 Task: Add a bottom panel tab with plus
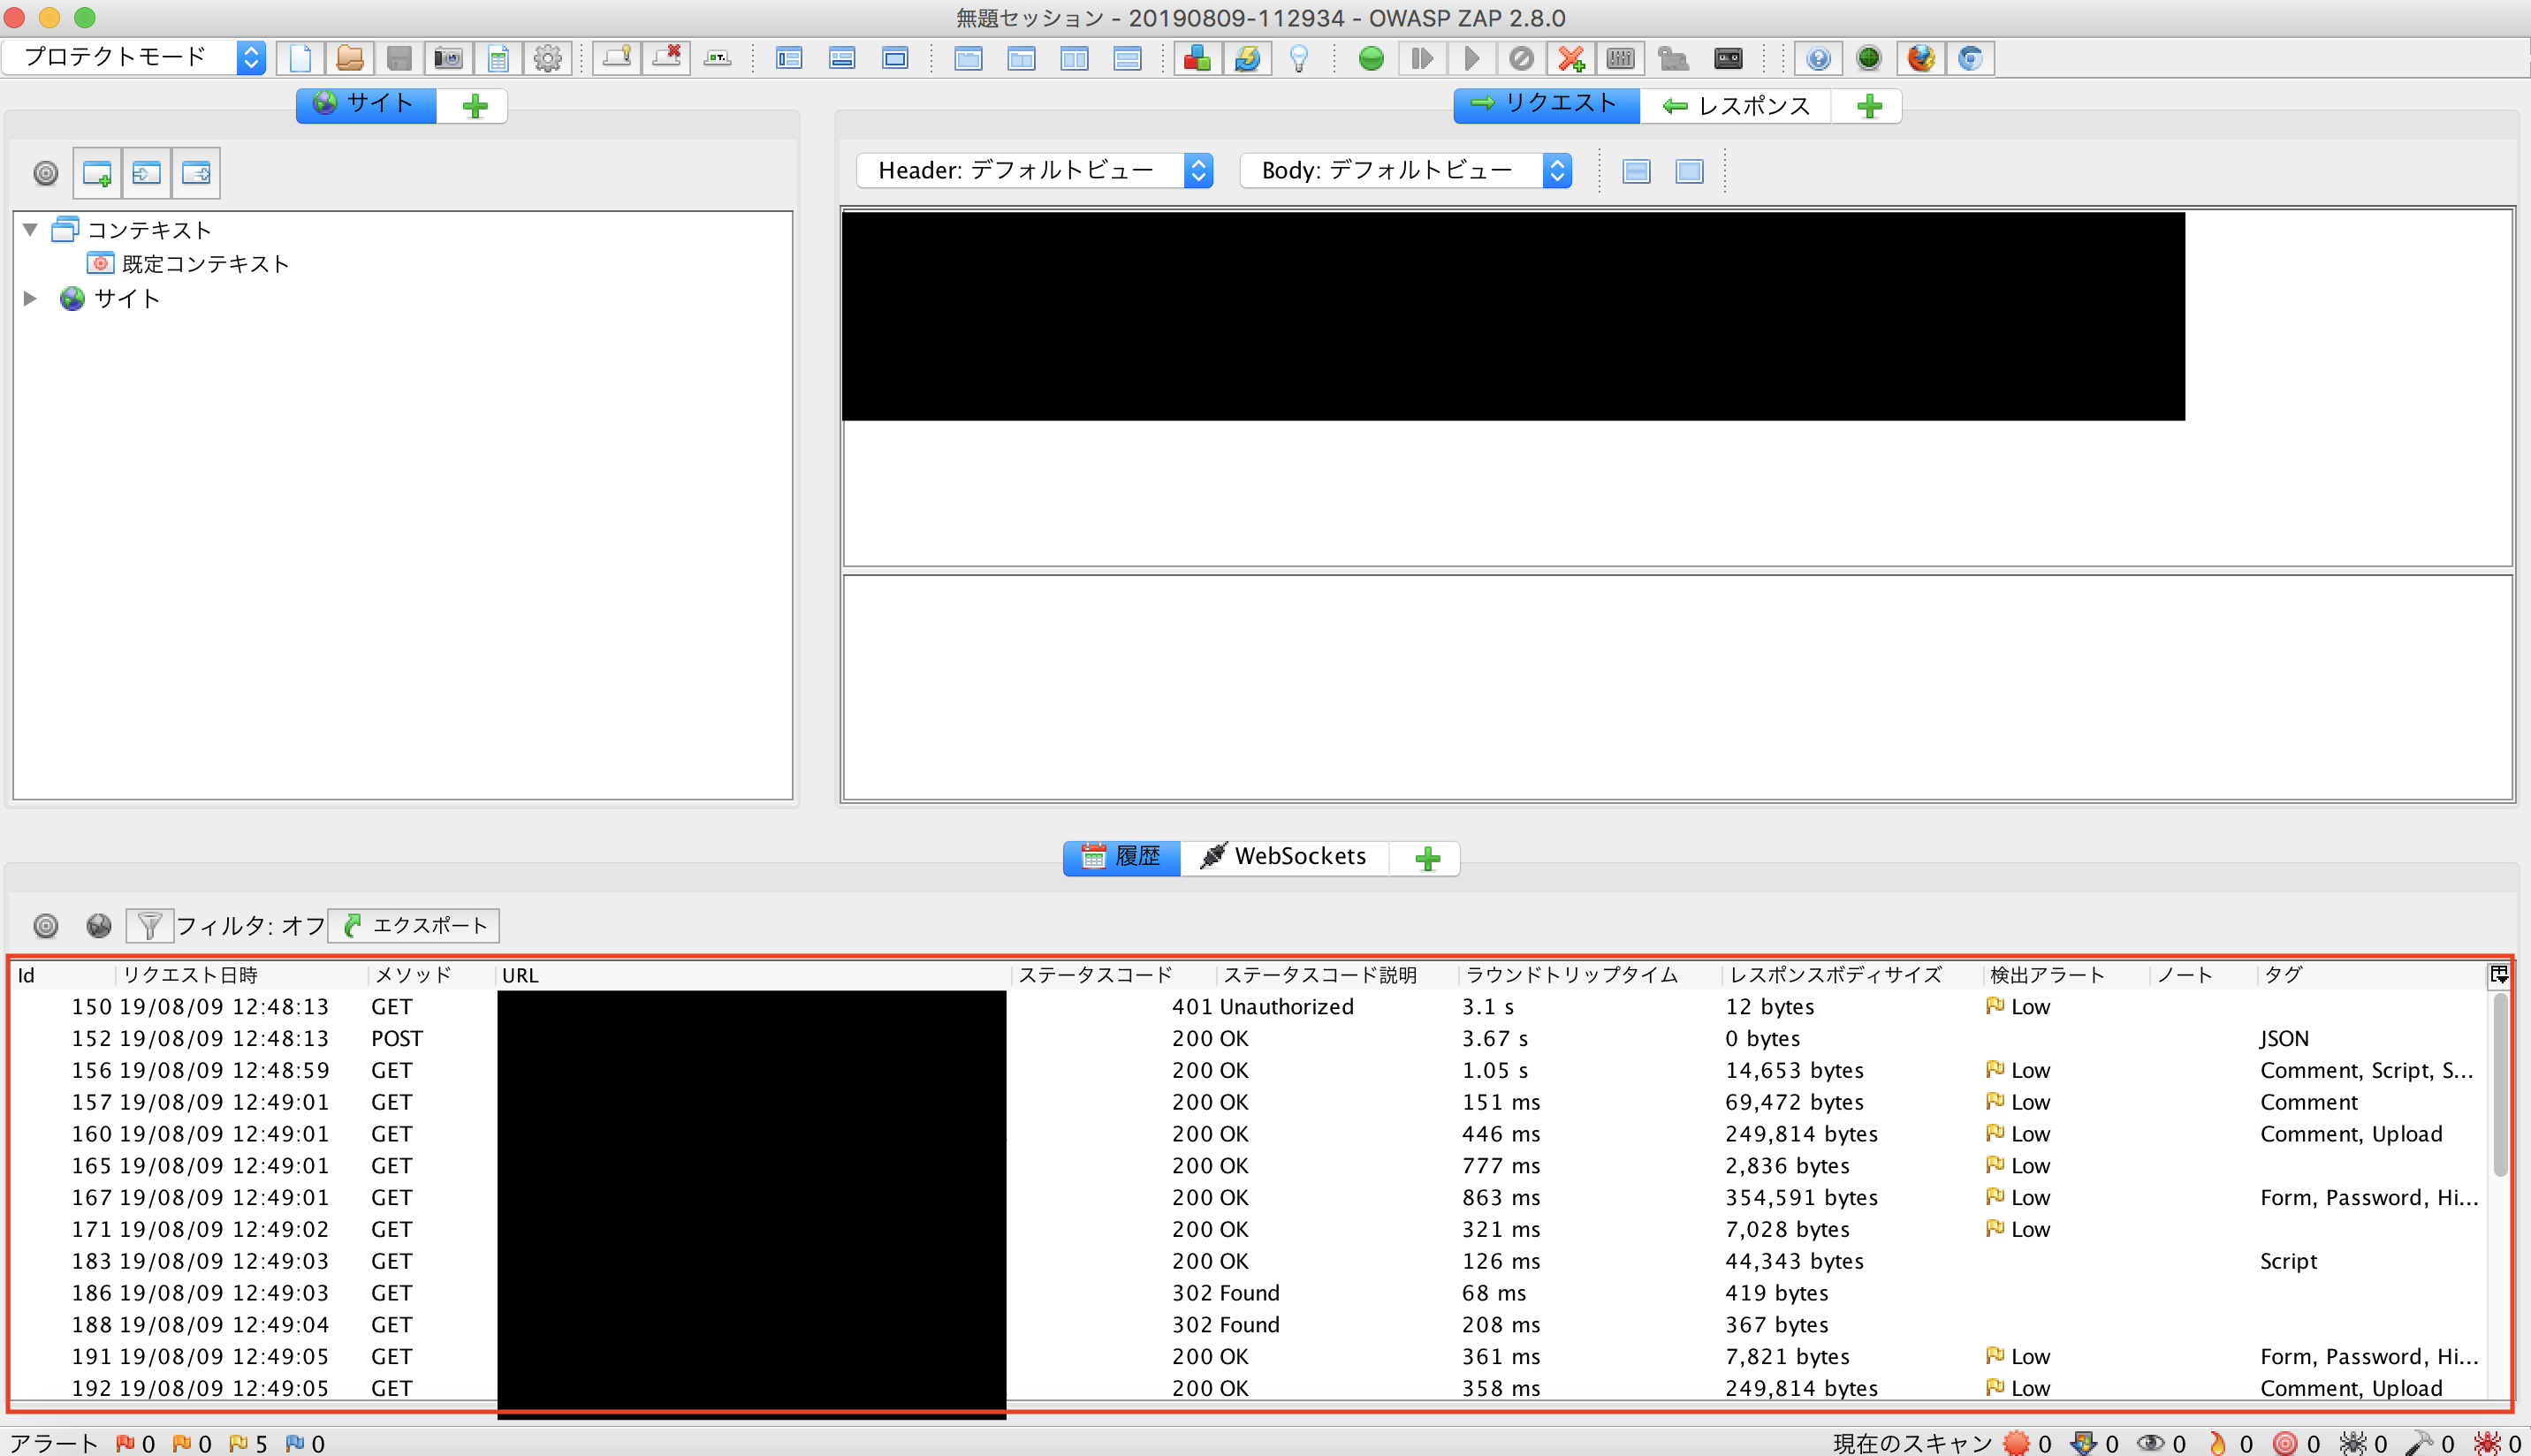1428,858
